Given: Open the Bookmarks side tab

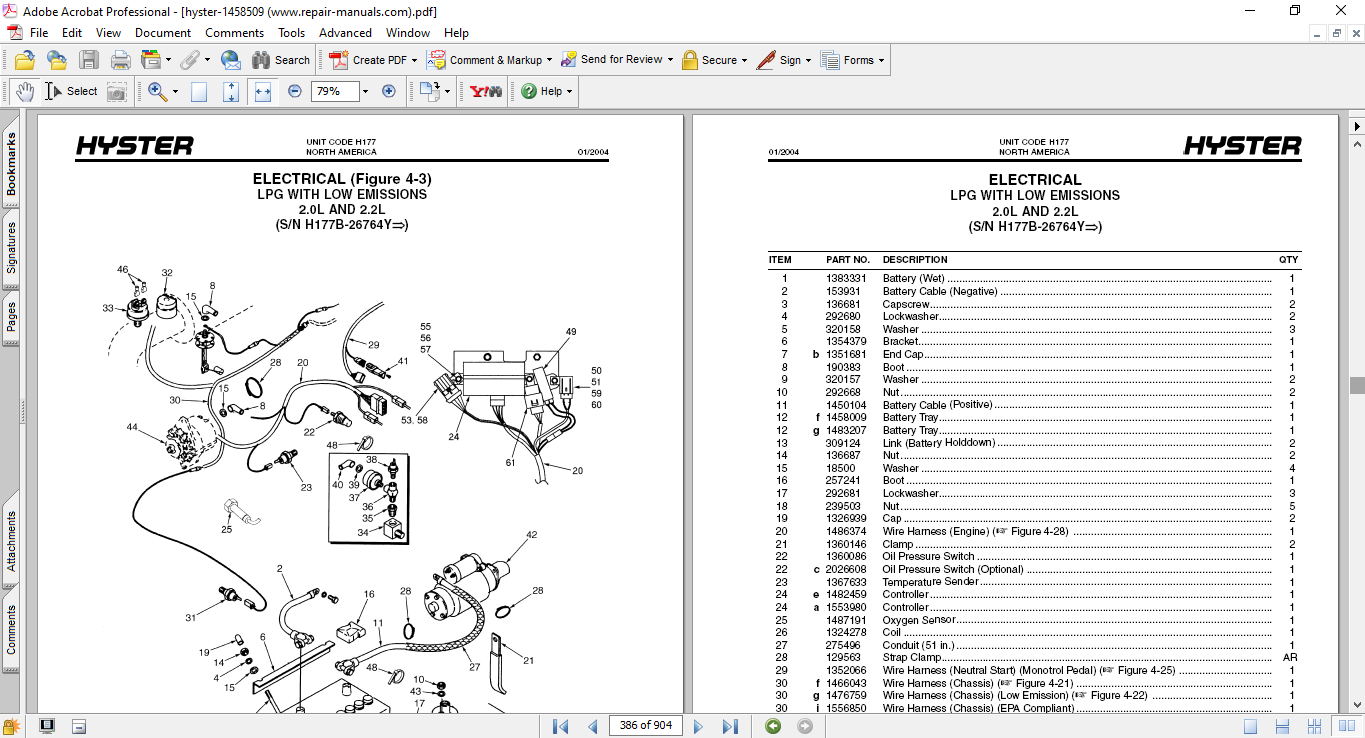Looking at the screenshot, I should click(x=11, y=164).
